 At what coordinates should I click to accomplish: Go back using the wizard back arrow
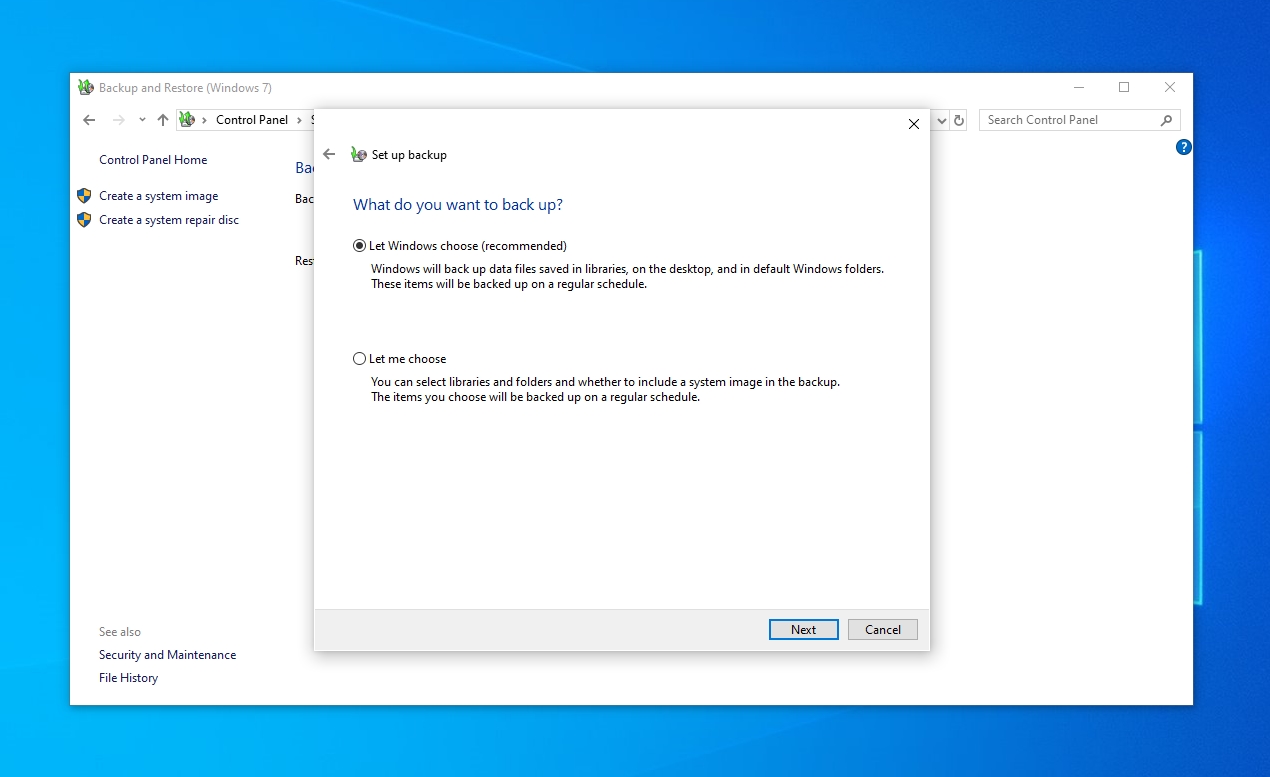pos(329,155)
